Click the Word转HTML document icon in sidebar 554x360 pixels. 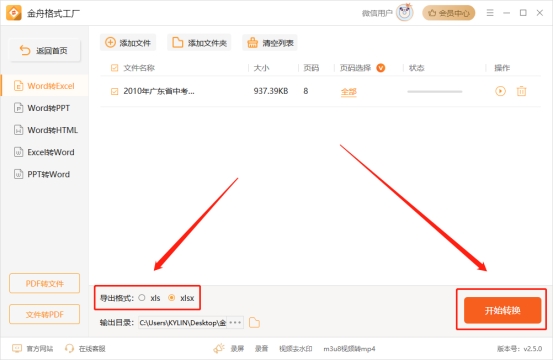click(x=18, y=130)
